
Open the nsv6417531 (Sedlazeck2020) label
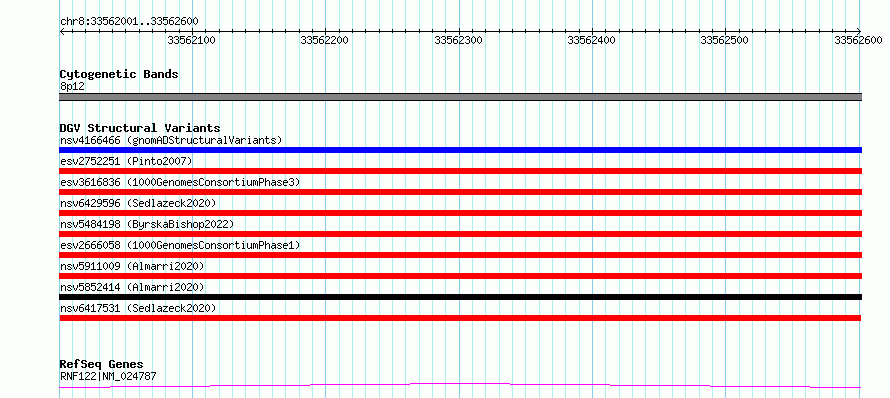[138, 308]
